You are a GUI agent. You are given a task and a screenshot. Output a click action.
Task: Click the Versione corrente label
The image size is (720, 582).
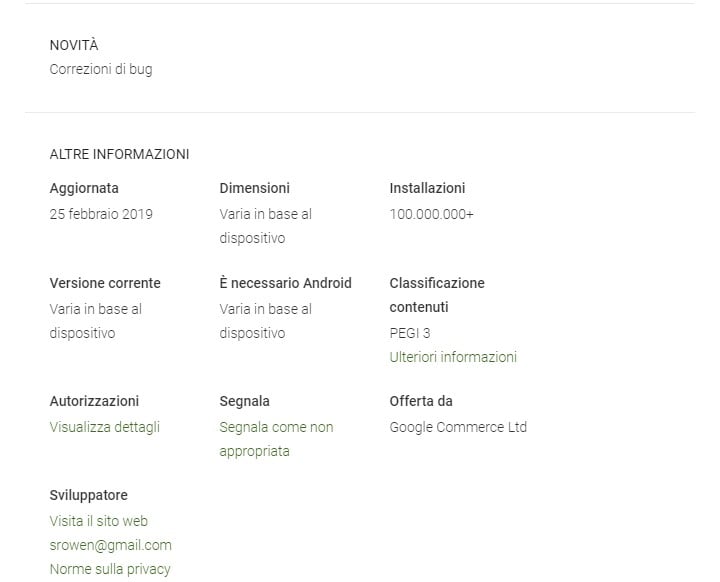click(x=105, y=283)
